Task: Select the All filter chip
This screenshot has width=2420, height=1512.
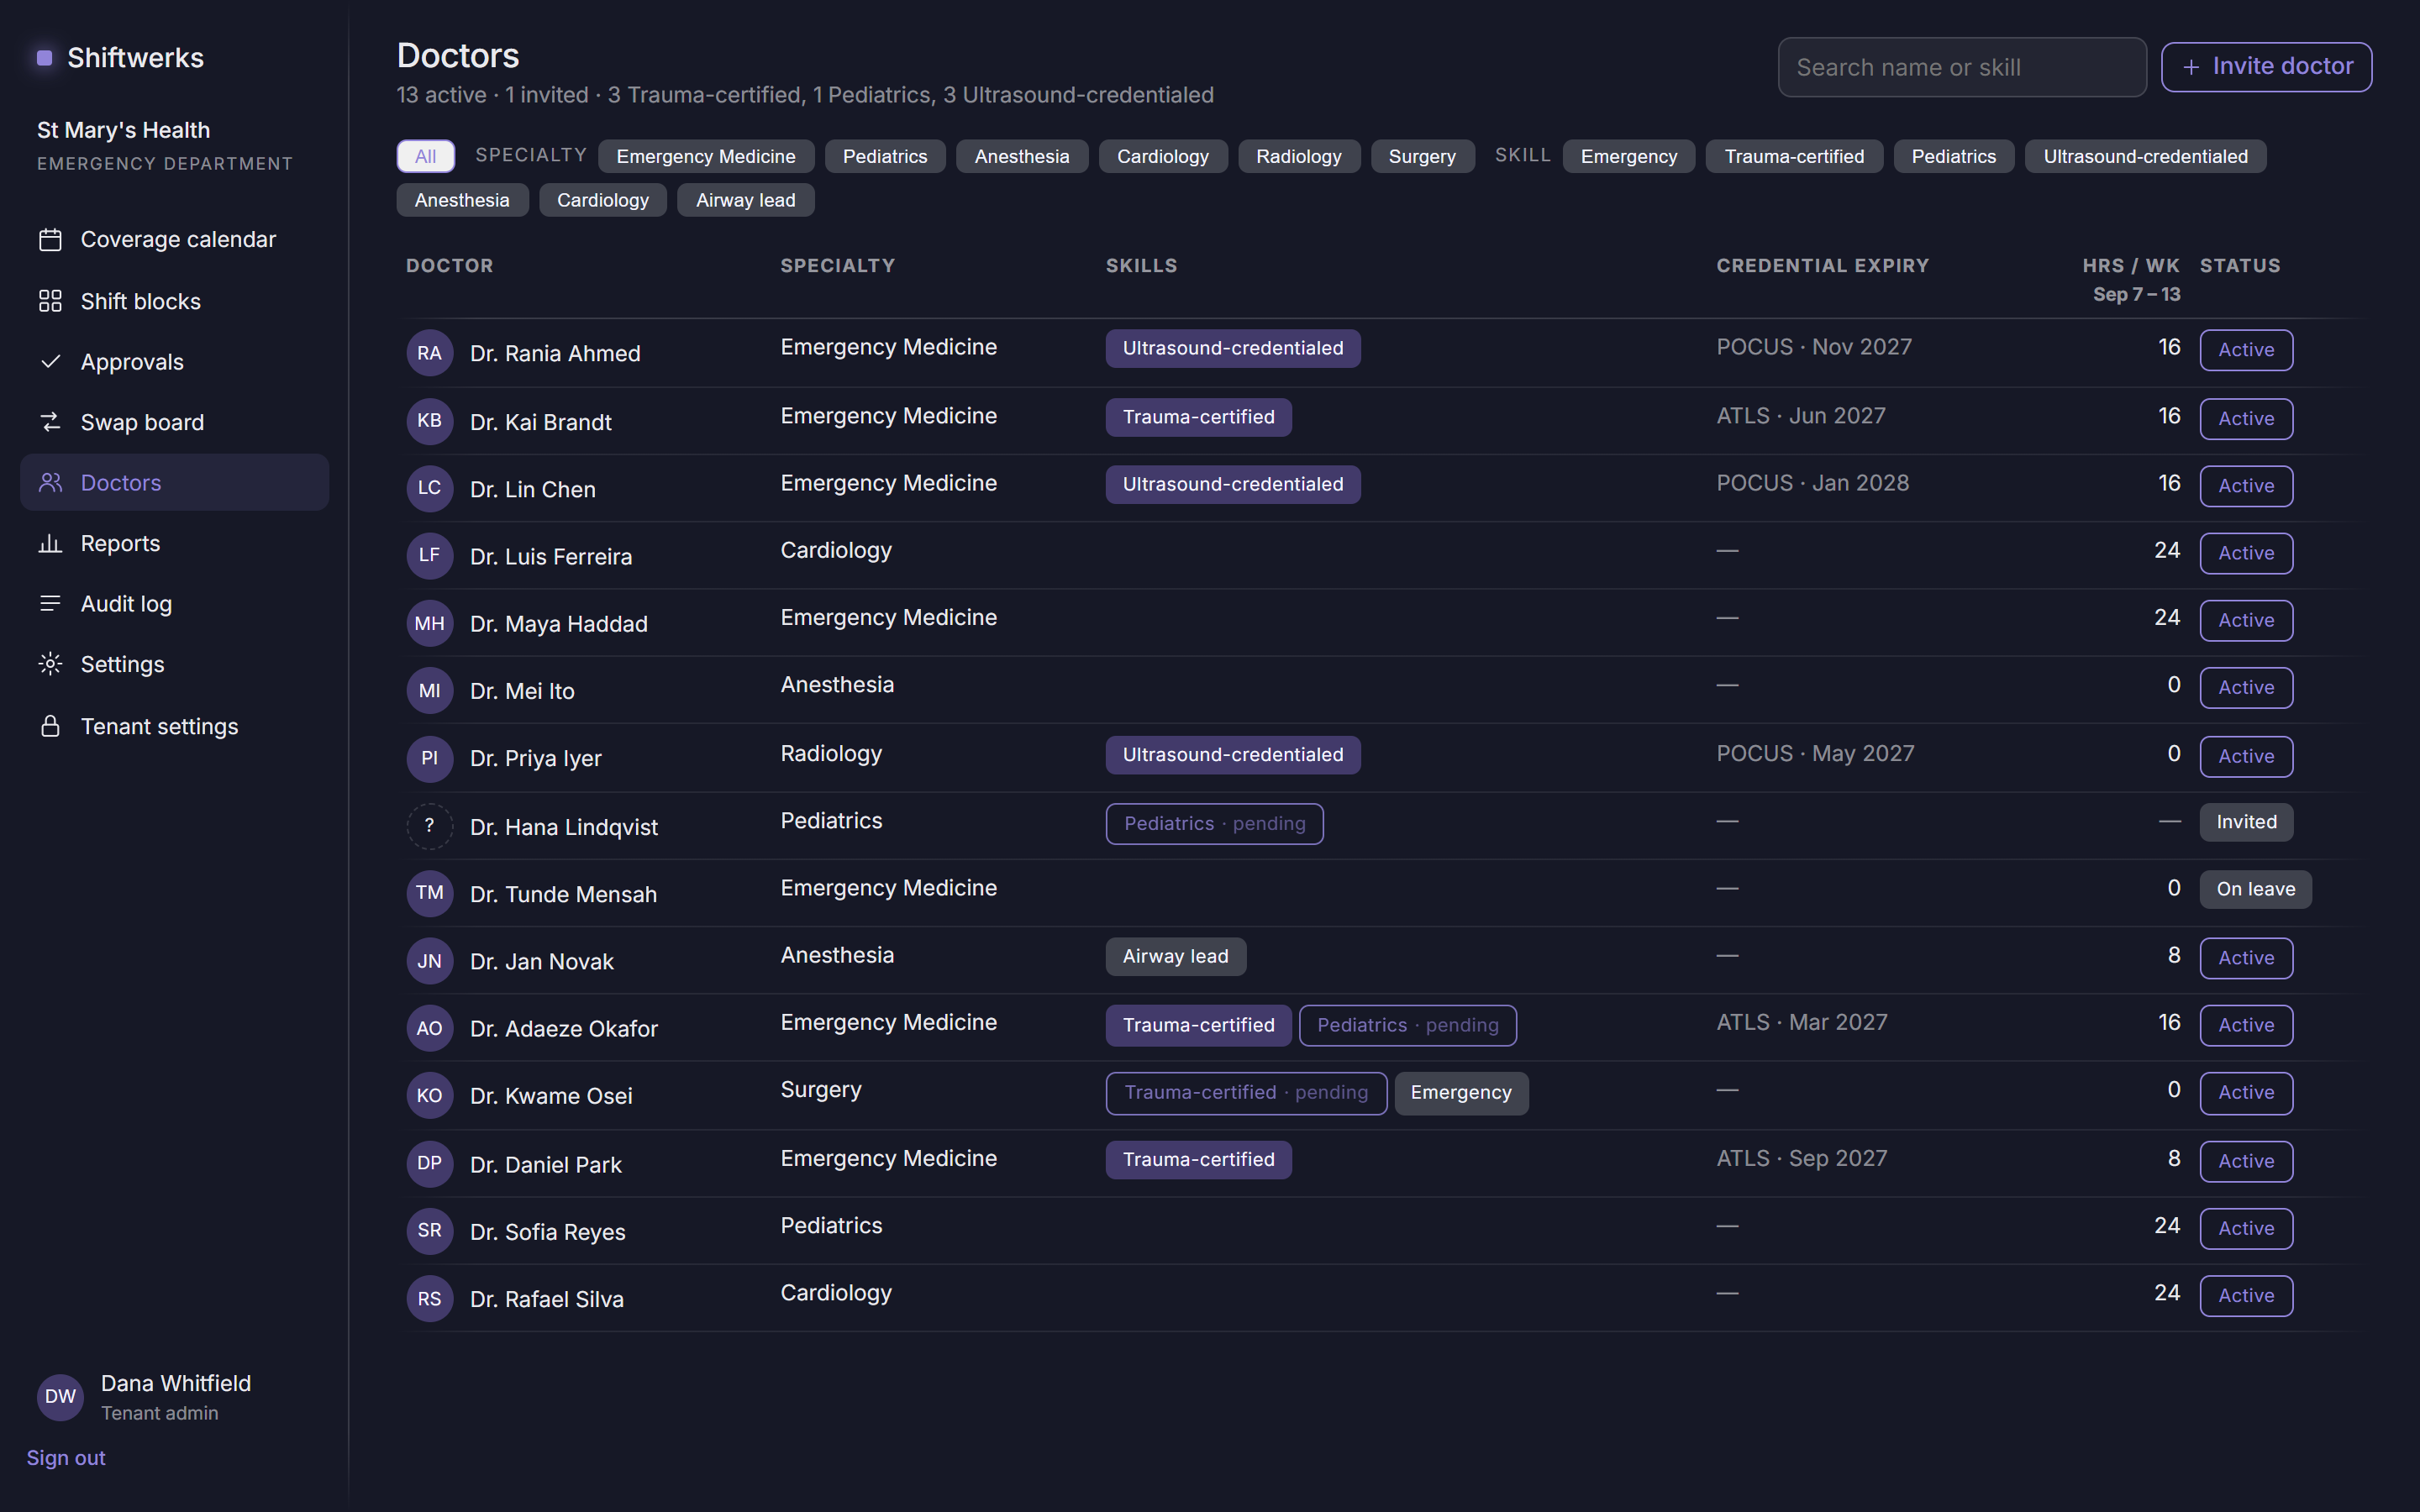Action: pos(425,156)
